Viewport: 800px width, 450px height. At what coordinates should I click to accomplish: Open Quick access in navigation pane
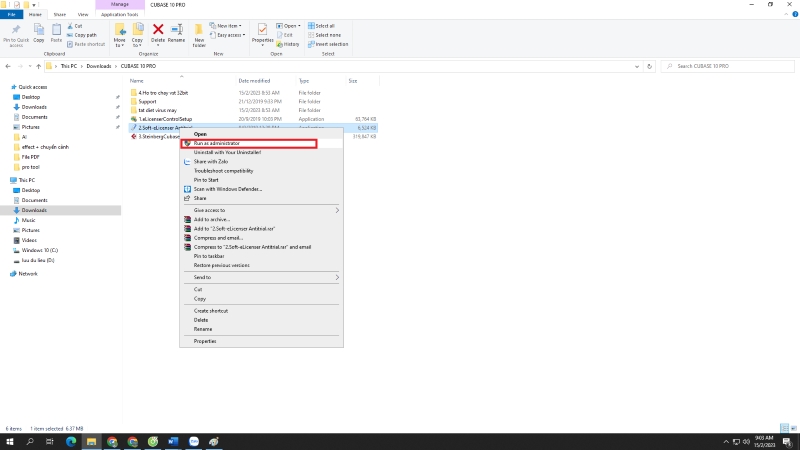click(x=32, y=87)
